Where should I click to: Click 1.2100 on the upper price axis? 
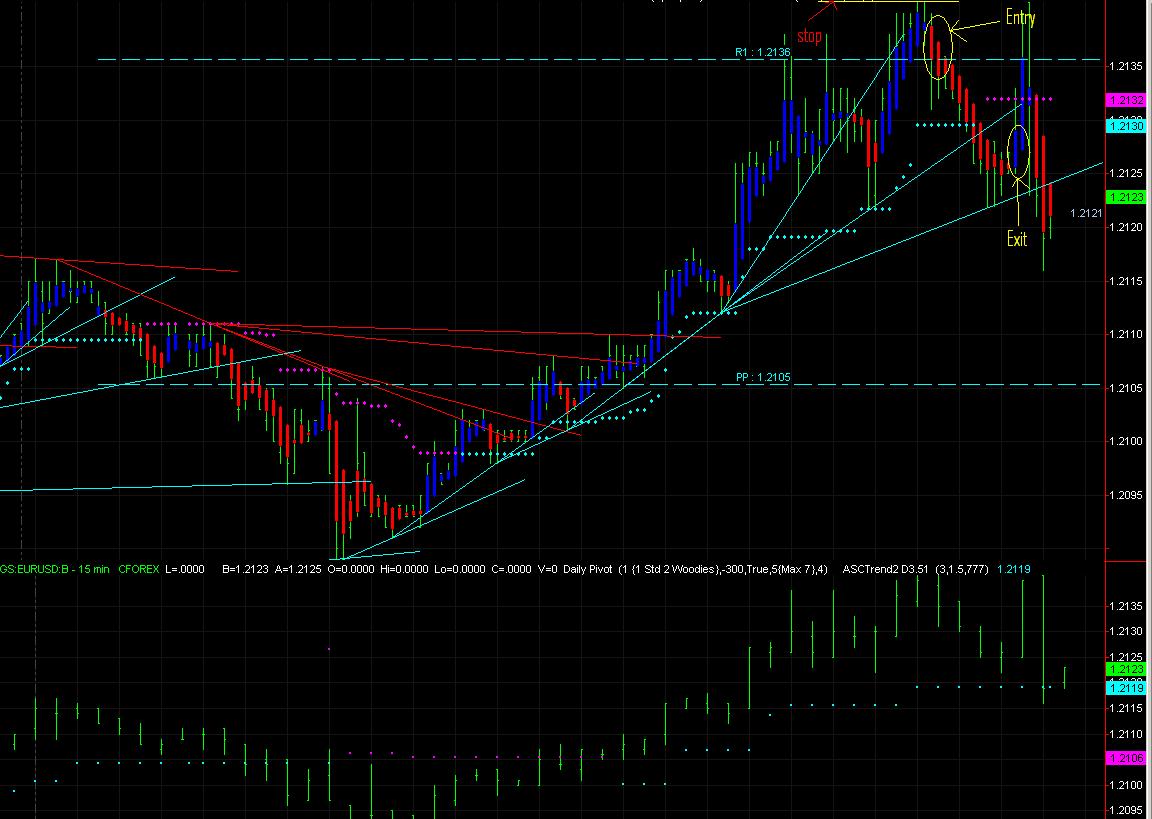[x=1126, y=441]
